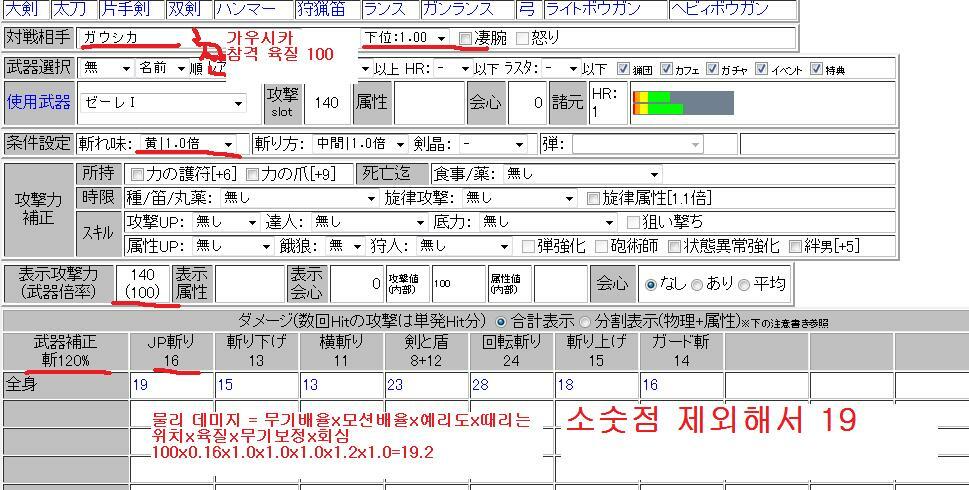
Task: Toggle the 怒り checkbox
Action: click(x=522, y=38)
